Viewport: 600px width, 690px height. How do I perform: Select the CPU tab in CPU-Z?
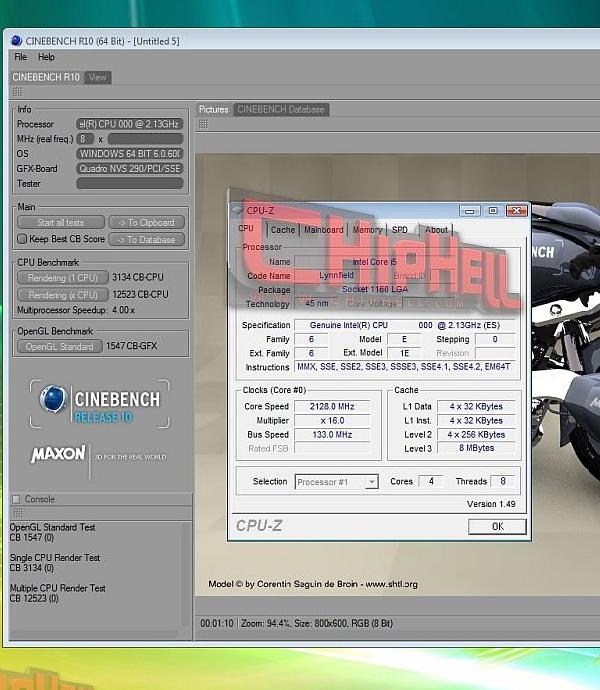(246, 228)
